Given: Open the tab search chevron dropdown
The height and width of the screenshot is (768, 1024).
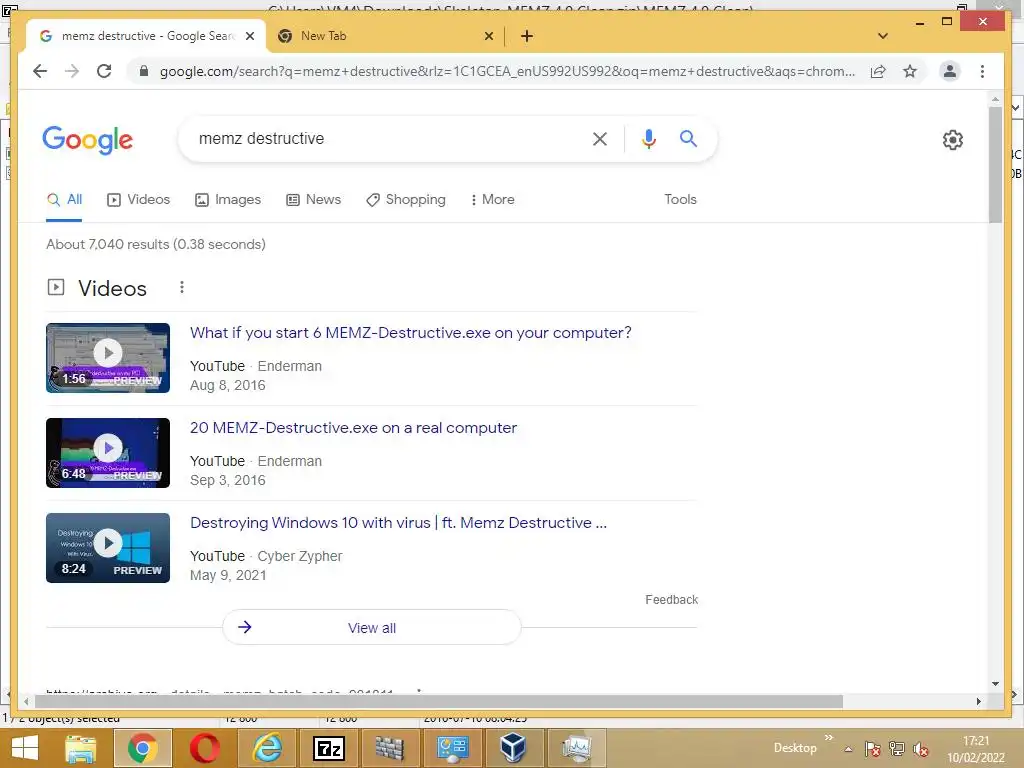Looking at the screenshot, I should (882, 36).
